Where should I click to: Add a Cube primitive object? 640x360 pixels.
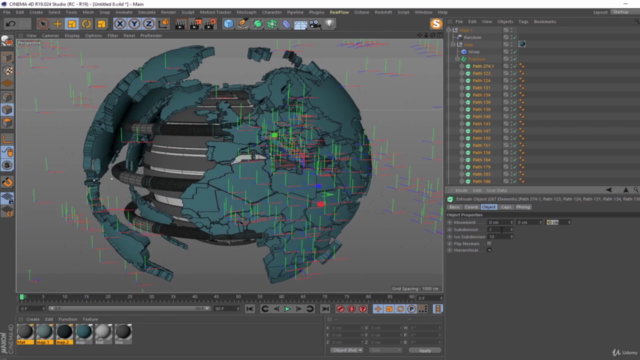229,24
